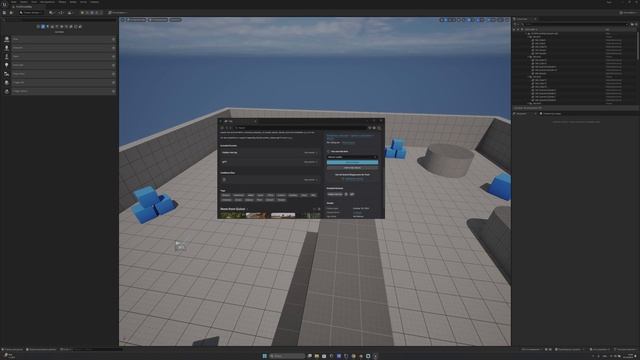This screenshot has width=640, height=360.
Task: Click the Outliner search field
Action: coord(575,24)
